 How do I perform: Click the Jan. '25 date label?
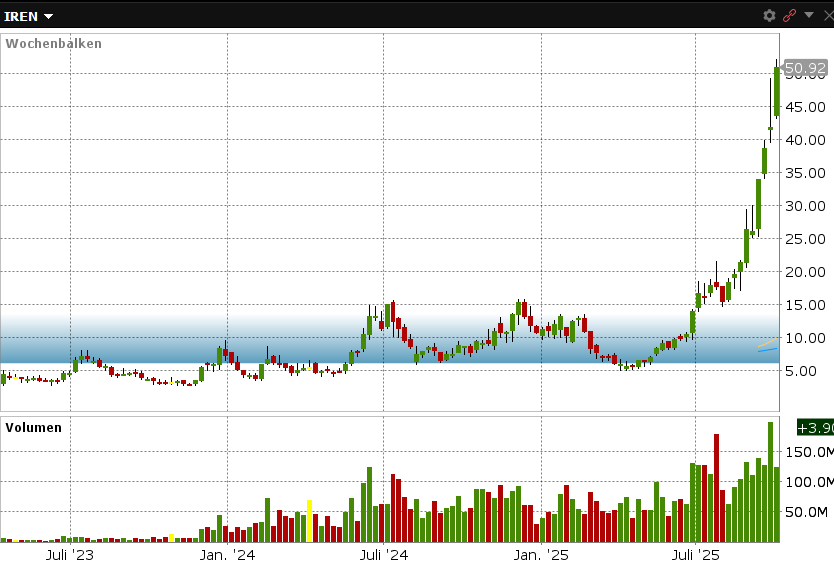pyautogui.click(x=541, y=555)
